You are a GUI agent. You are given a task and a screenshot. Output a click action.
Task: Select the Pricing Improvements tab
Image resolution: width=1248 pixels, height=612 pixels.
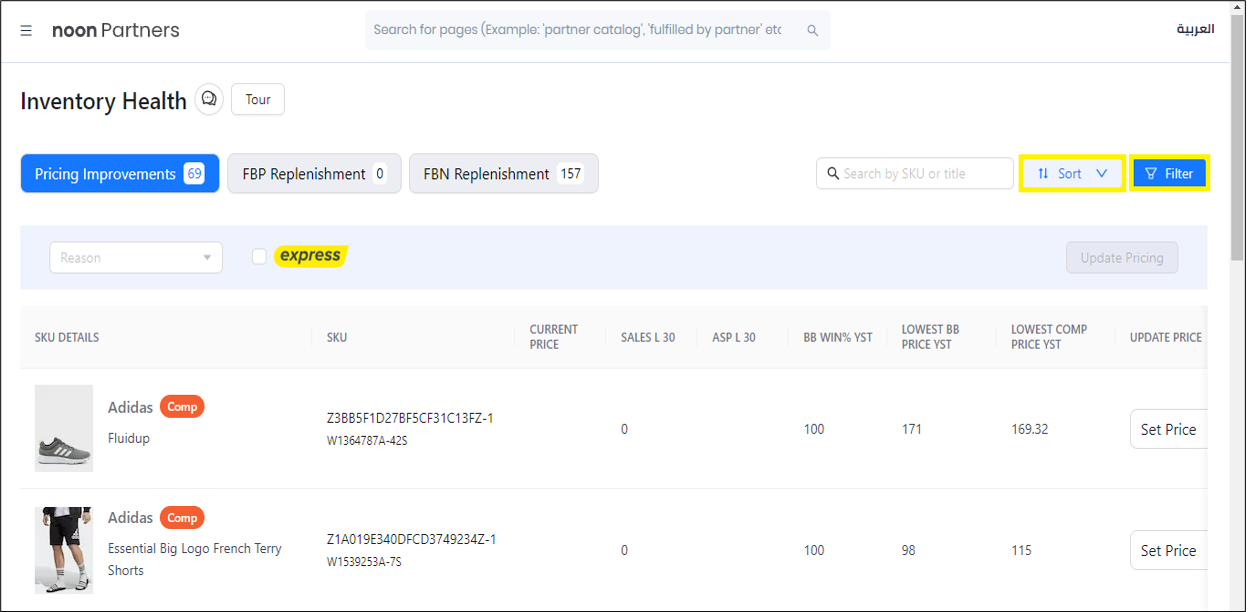tap(119, 174)
